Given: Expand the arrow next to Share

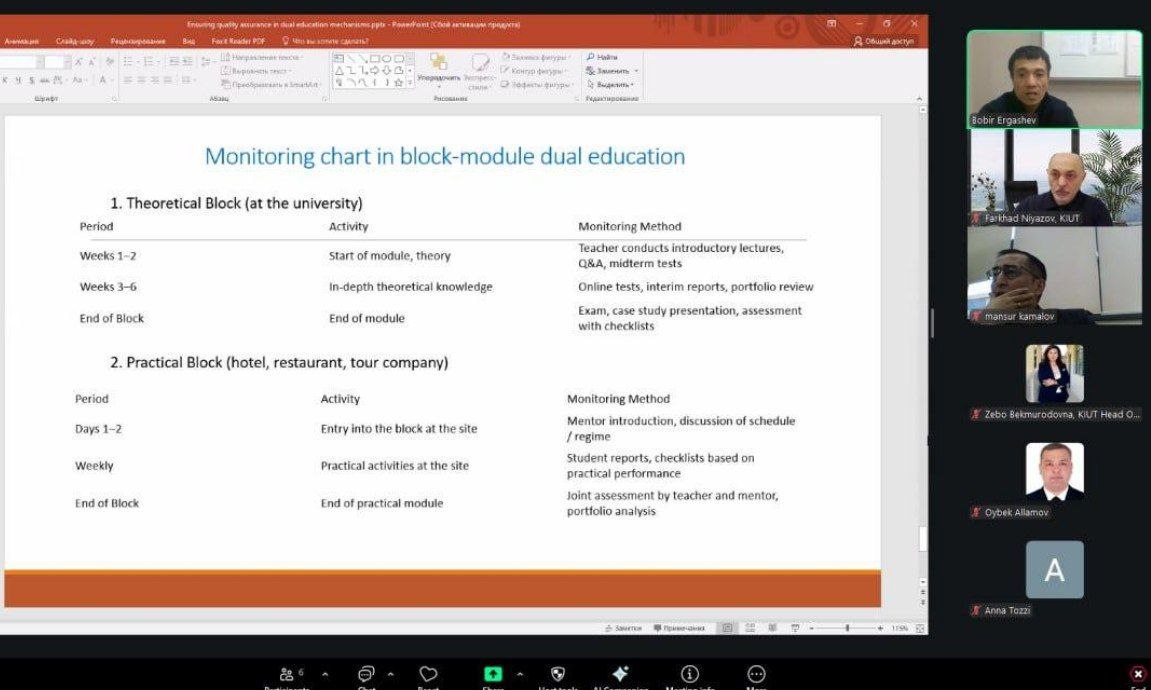Looking at the screenshot, I should [519, 674].
